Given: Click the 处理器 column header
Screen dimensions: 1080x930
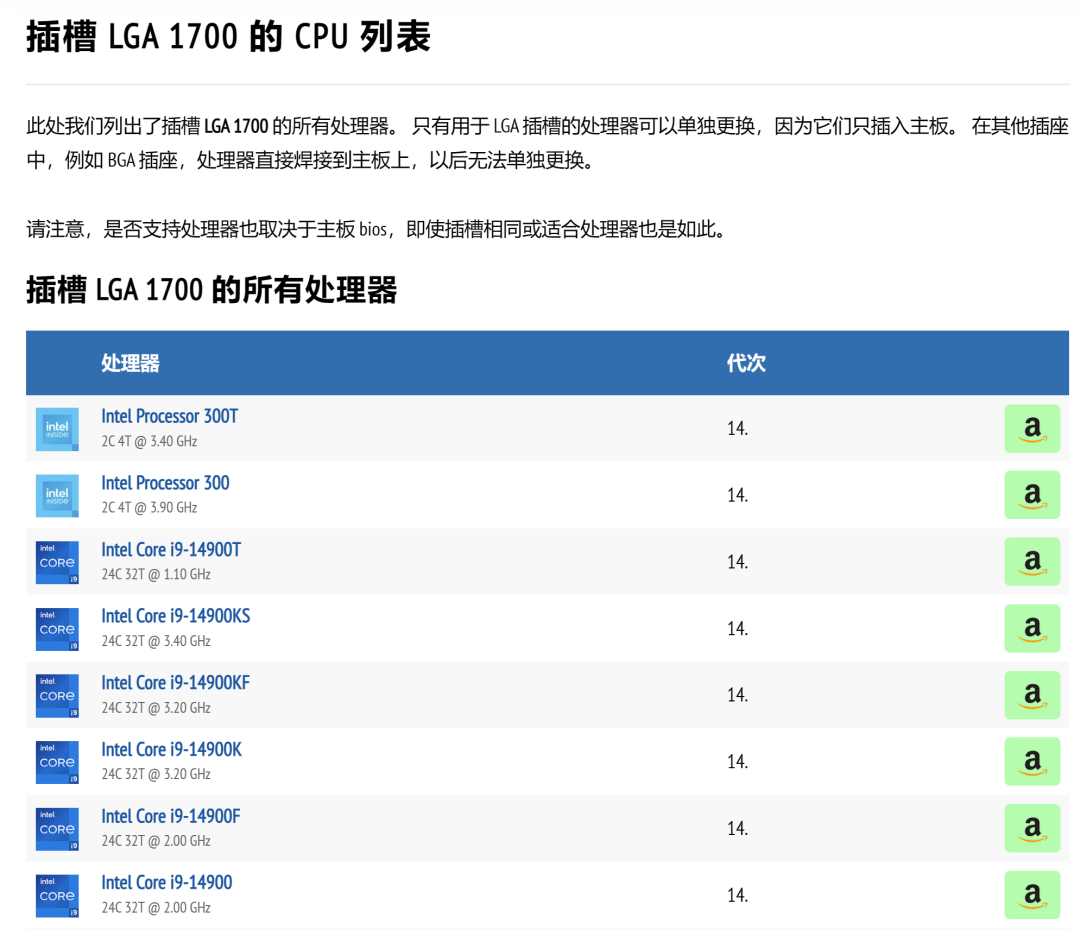Looking at the screenshot, I should click(130, 363).
